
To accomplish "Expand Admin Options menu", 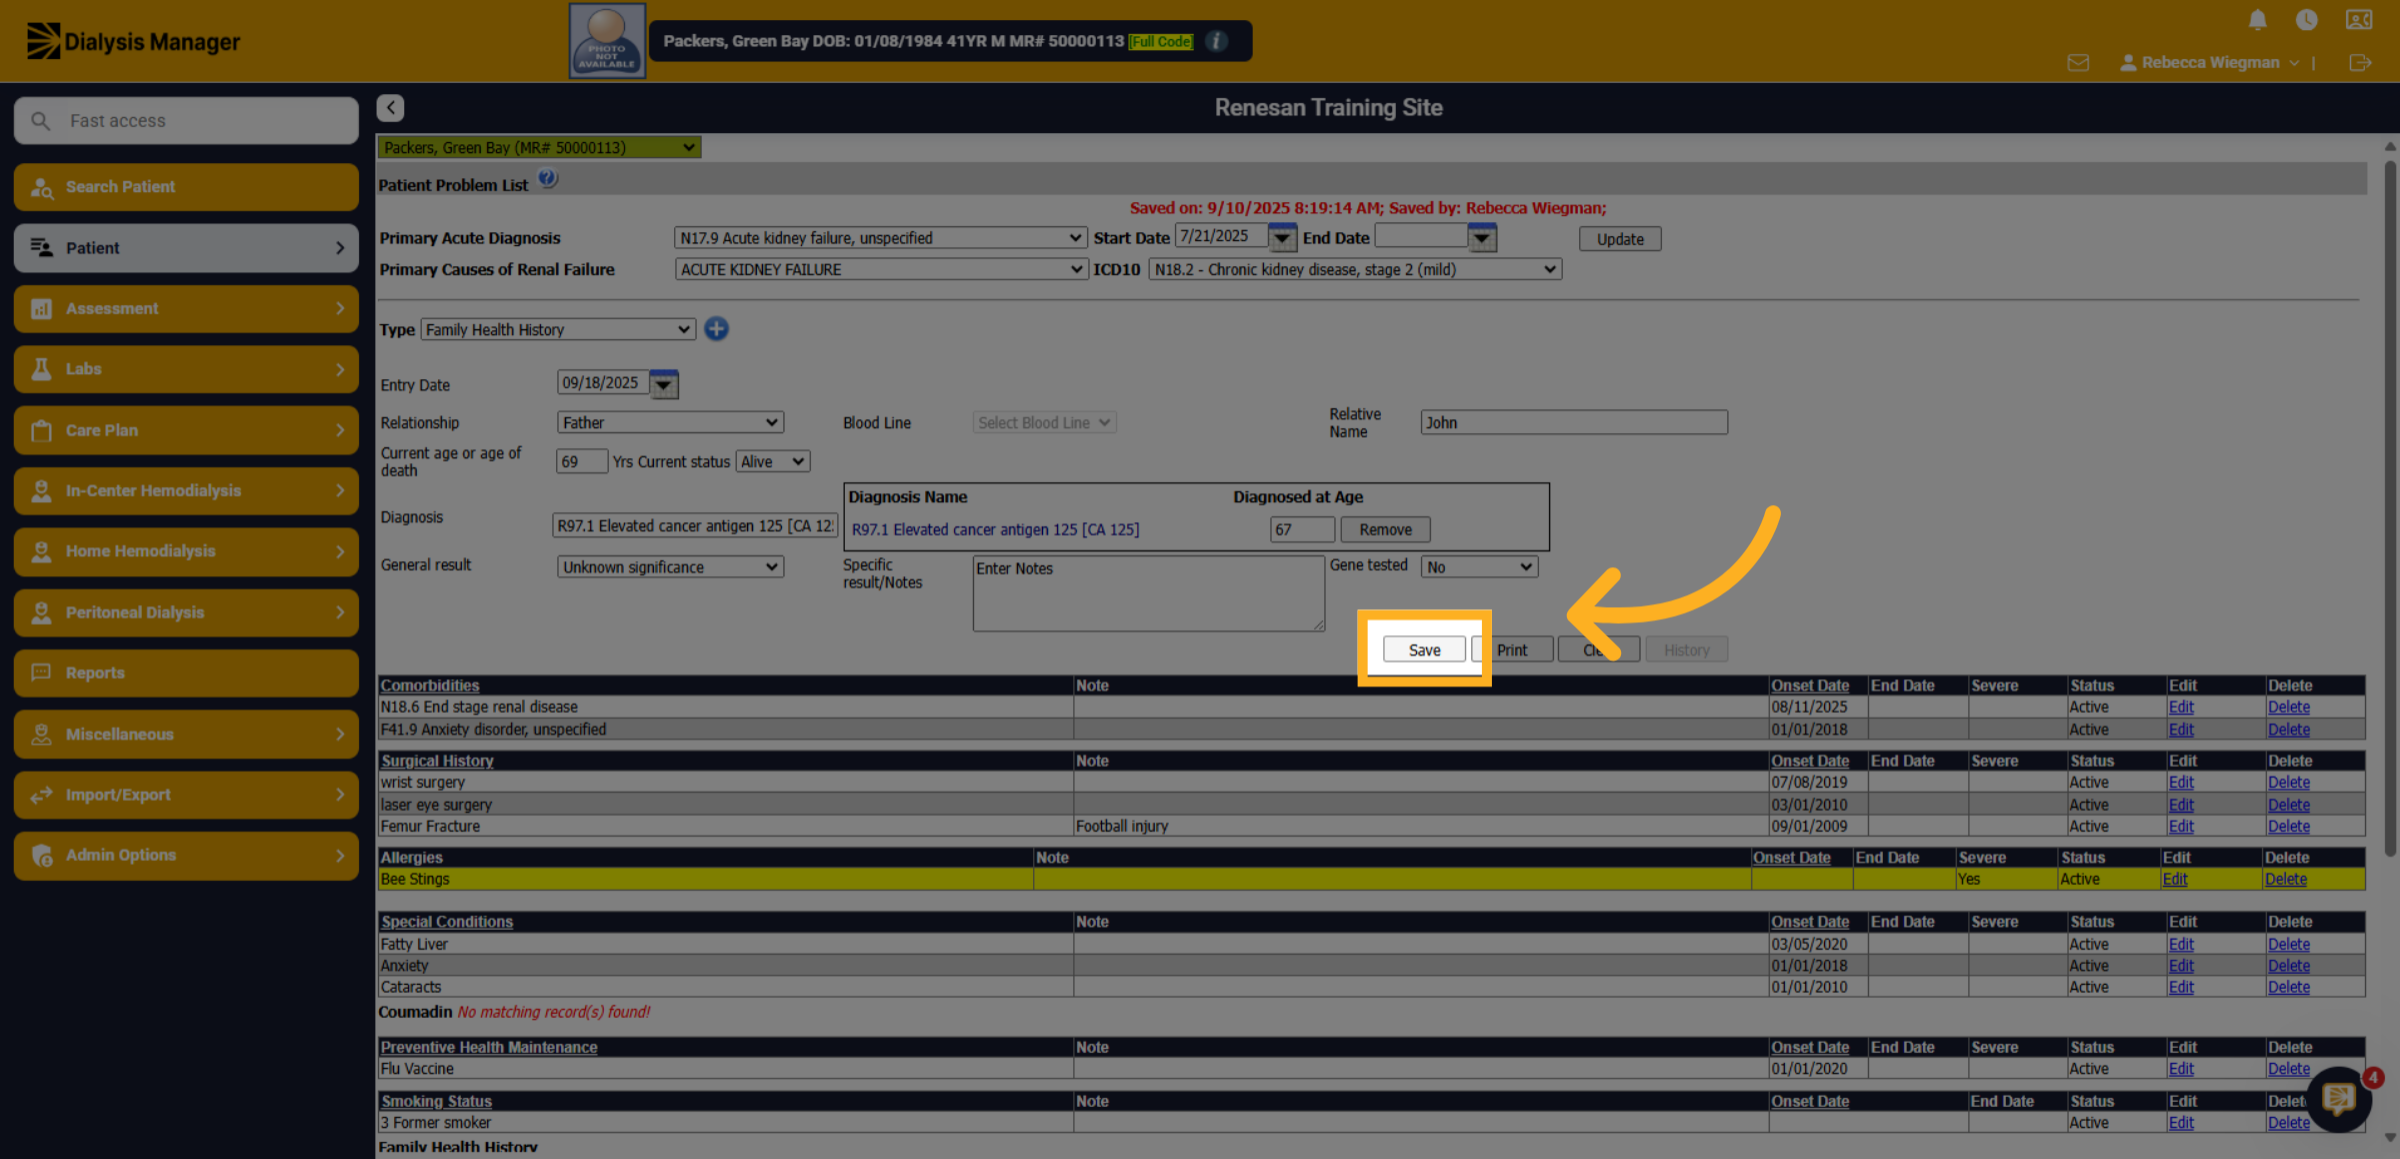I will point(186,856).
